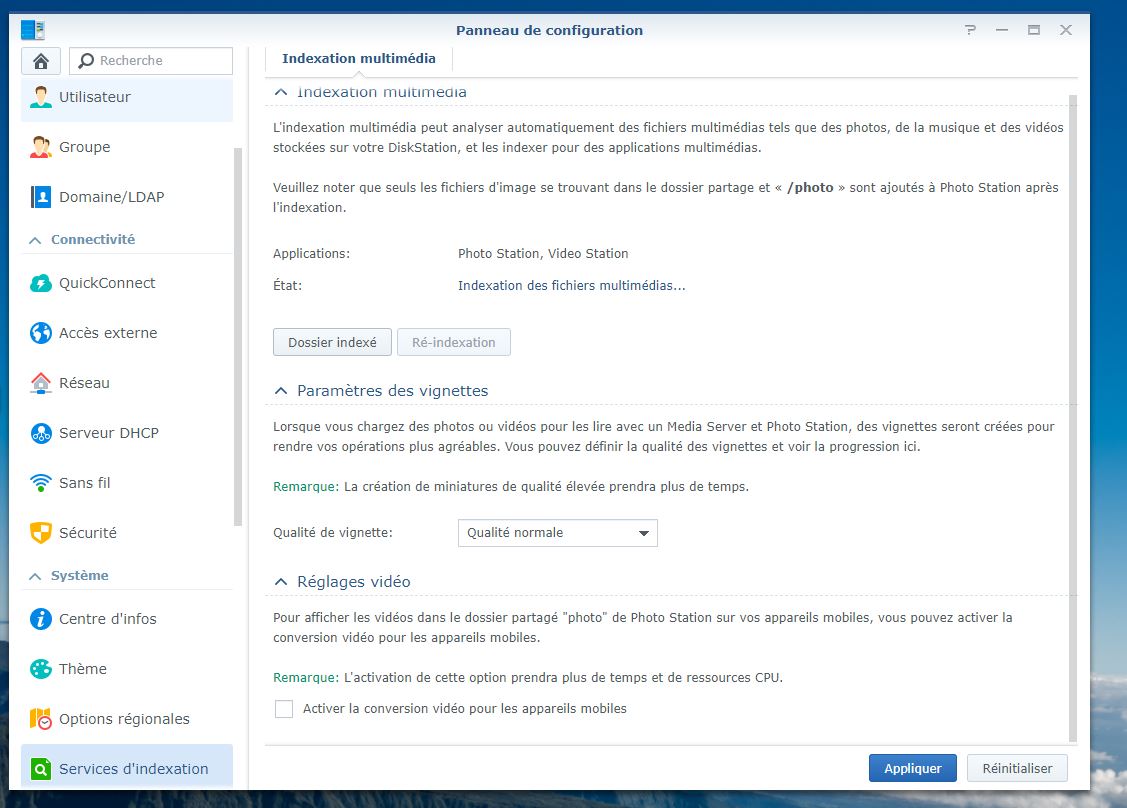Viewport: 1127px width, 808px height.
Task: Click the Recherche search field
Action: 151,61
